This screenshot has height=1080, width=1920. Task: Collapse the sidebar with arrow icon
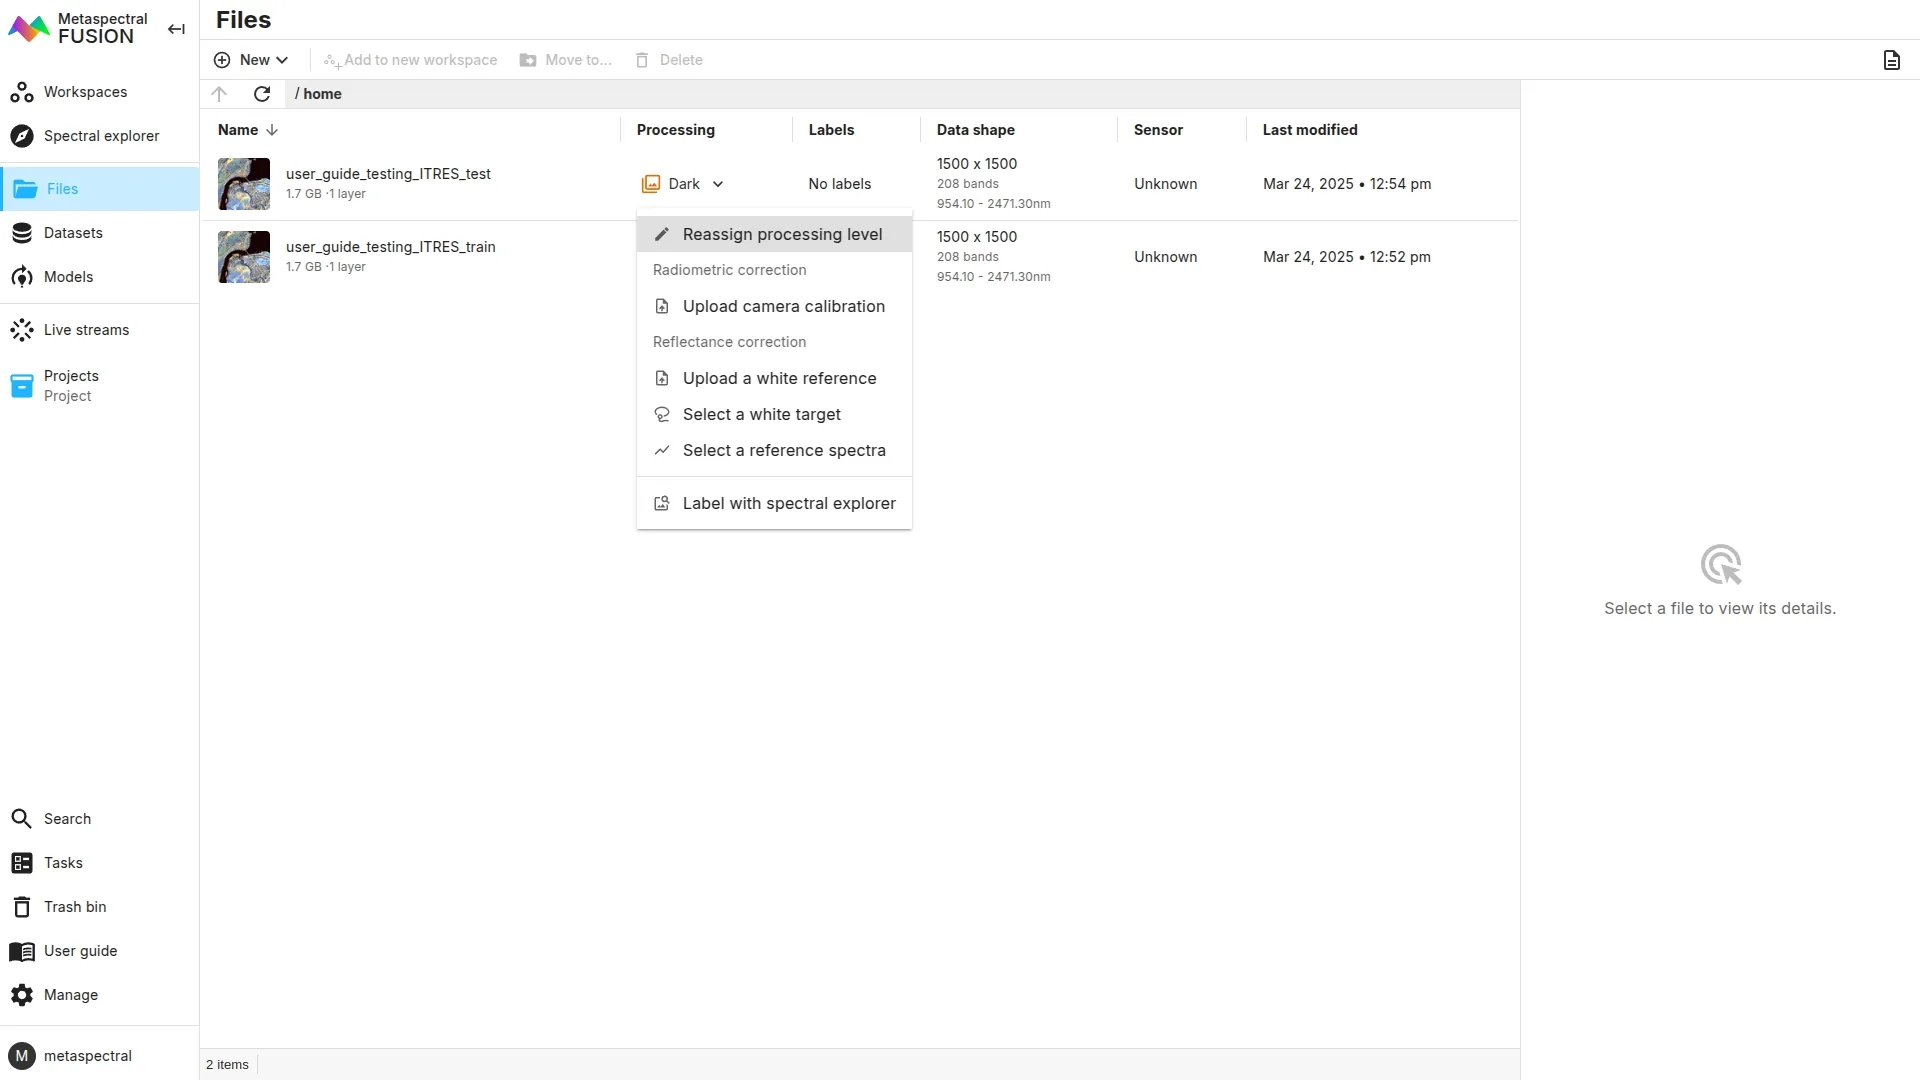coord(176,29)
